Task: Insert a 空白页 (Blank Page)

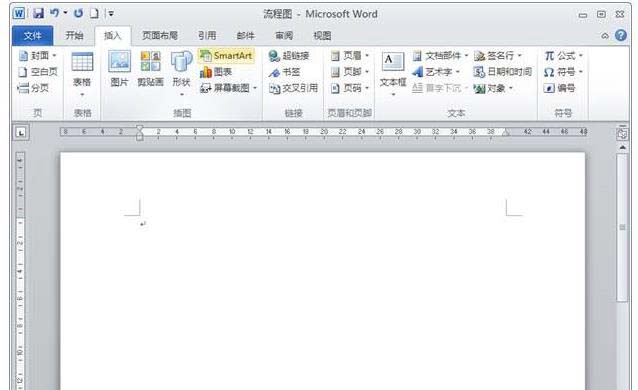Action: point(38,72)
